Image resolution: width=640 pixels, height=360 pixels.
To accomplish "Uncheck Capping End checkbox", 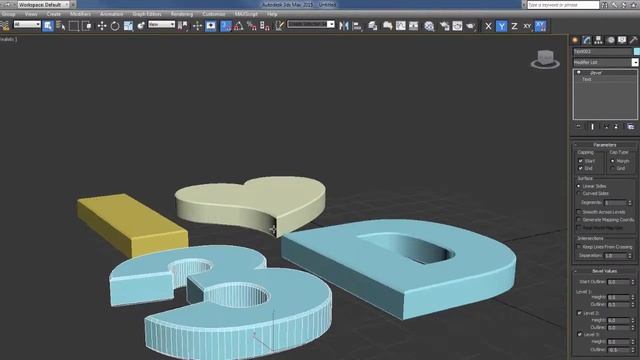I will pos(580,168).
